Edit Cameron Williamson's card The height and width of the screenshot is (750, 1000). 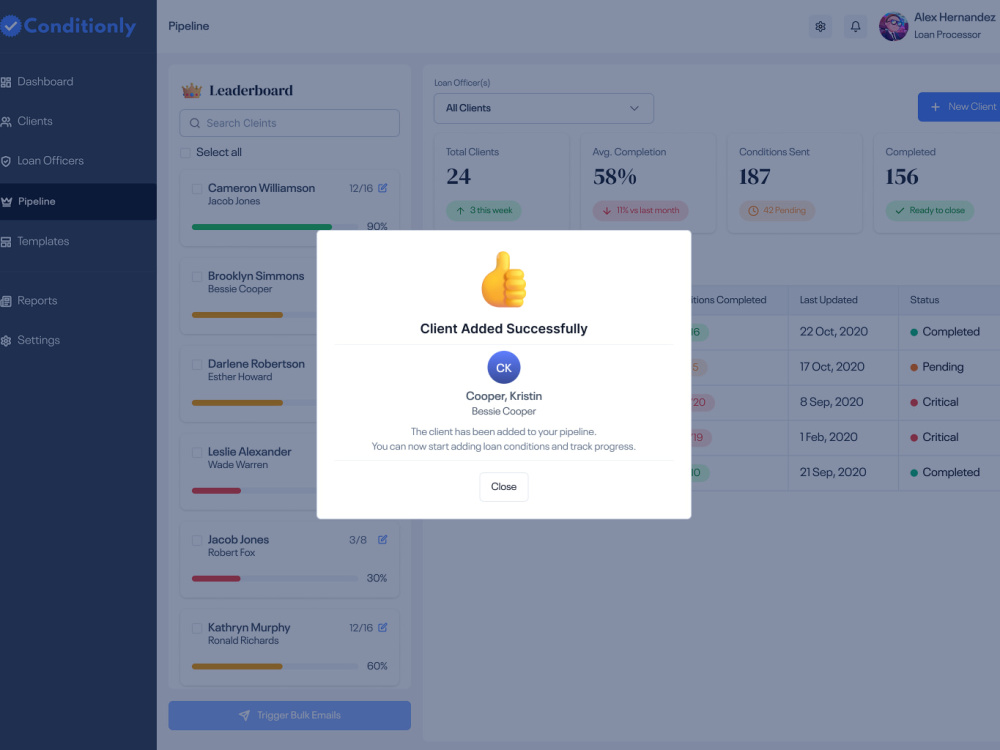pyautogui.click(x=383, y=188)
